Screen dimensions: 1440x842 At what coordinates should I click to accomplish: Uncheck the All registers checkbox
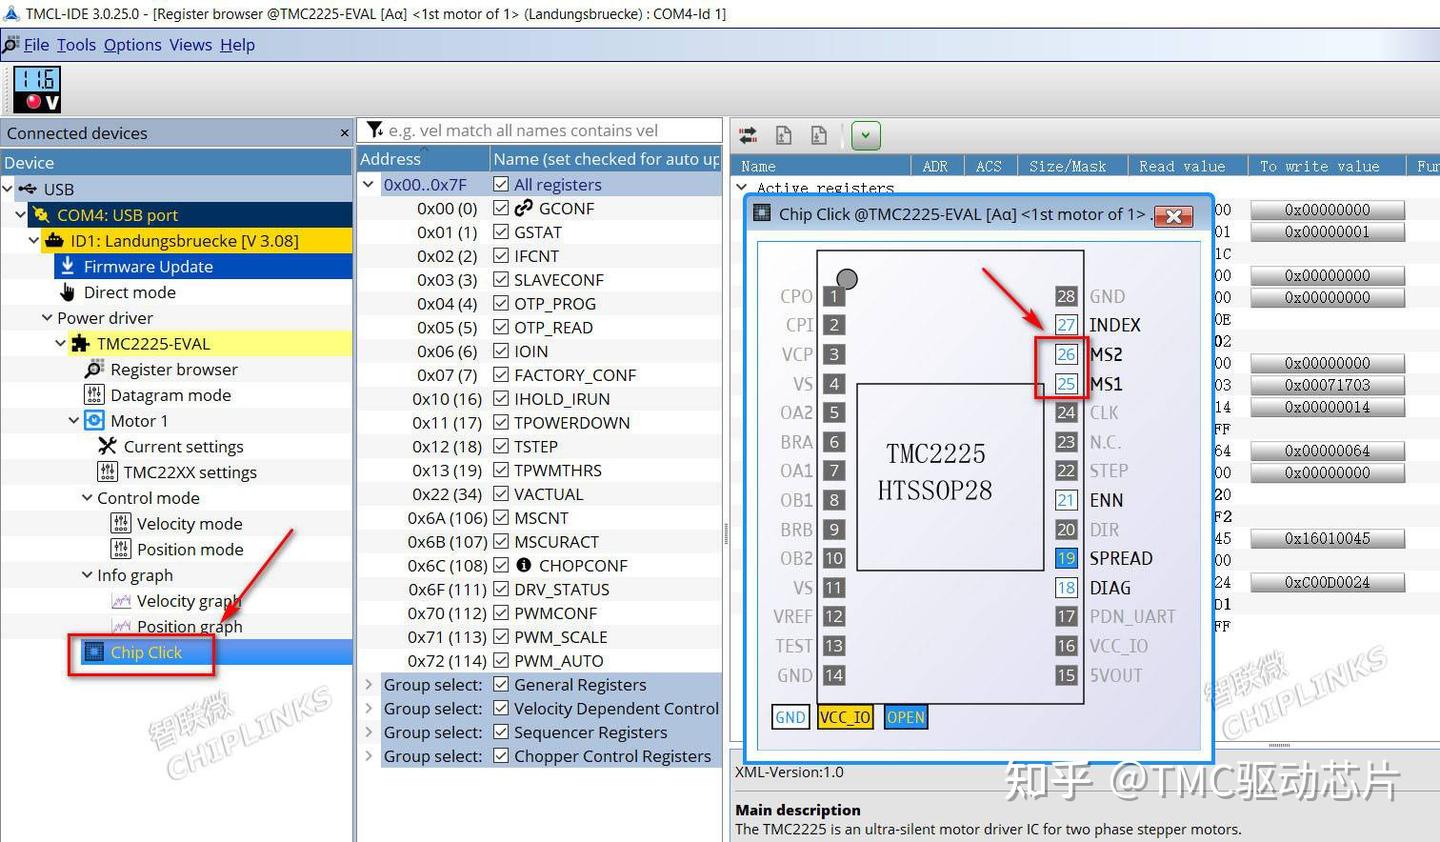(x=501, y=184)
